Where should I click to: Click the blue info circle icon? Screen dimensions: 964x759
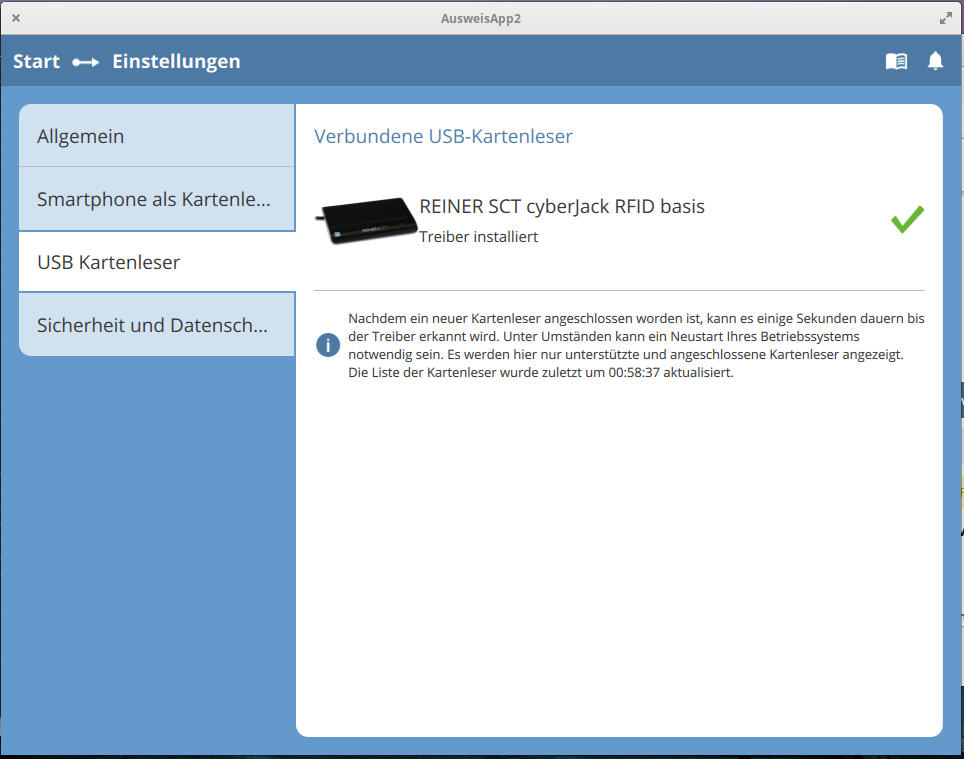pos(328,345)
